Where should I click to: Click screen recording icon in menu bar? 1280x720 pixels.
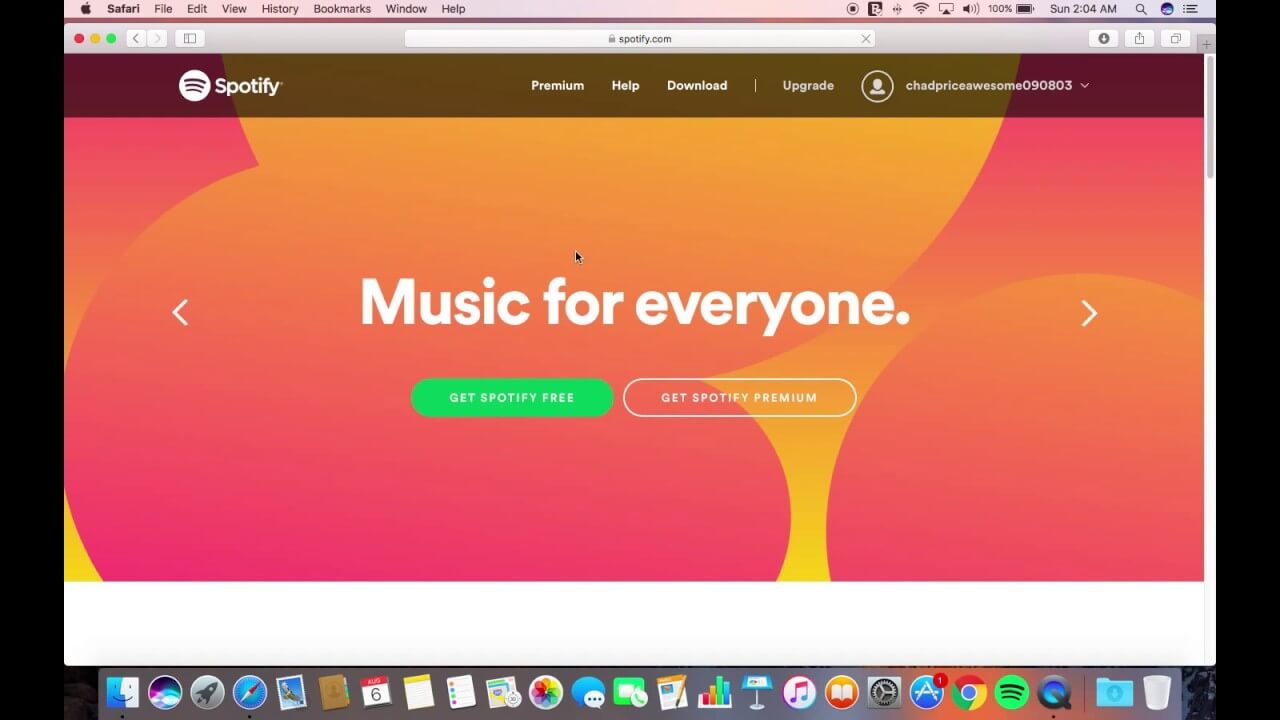pyautogui.click(x=852, y=9)
